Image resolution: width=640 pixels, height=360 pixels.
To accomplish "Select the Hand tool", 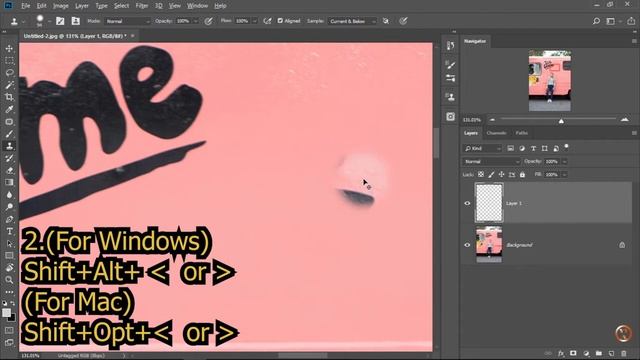I will click(x=9, y=268).
